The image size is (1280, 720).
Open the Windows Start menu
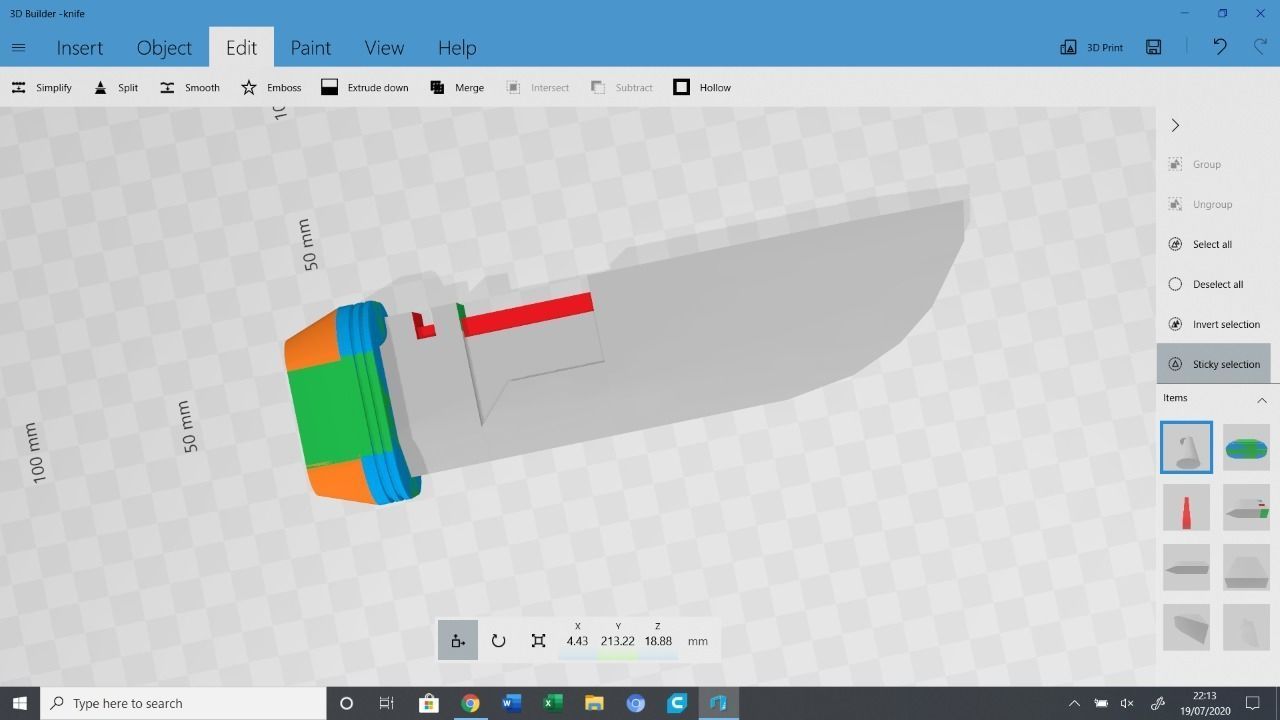pos(20,703)
